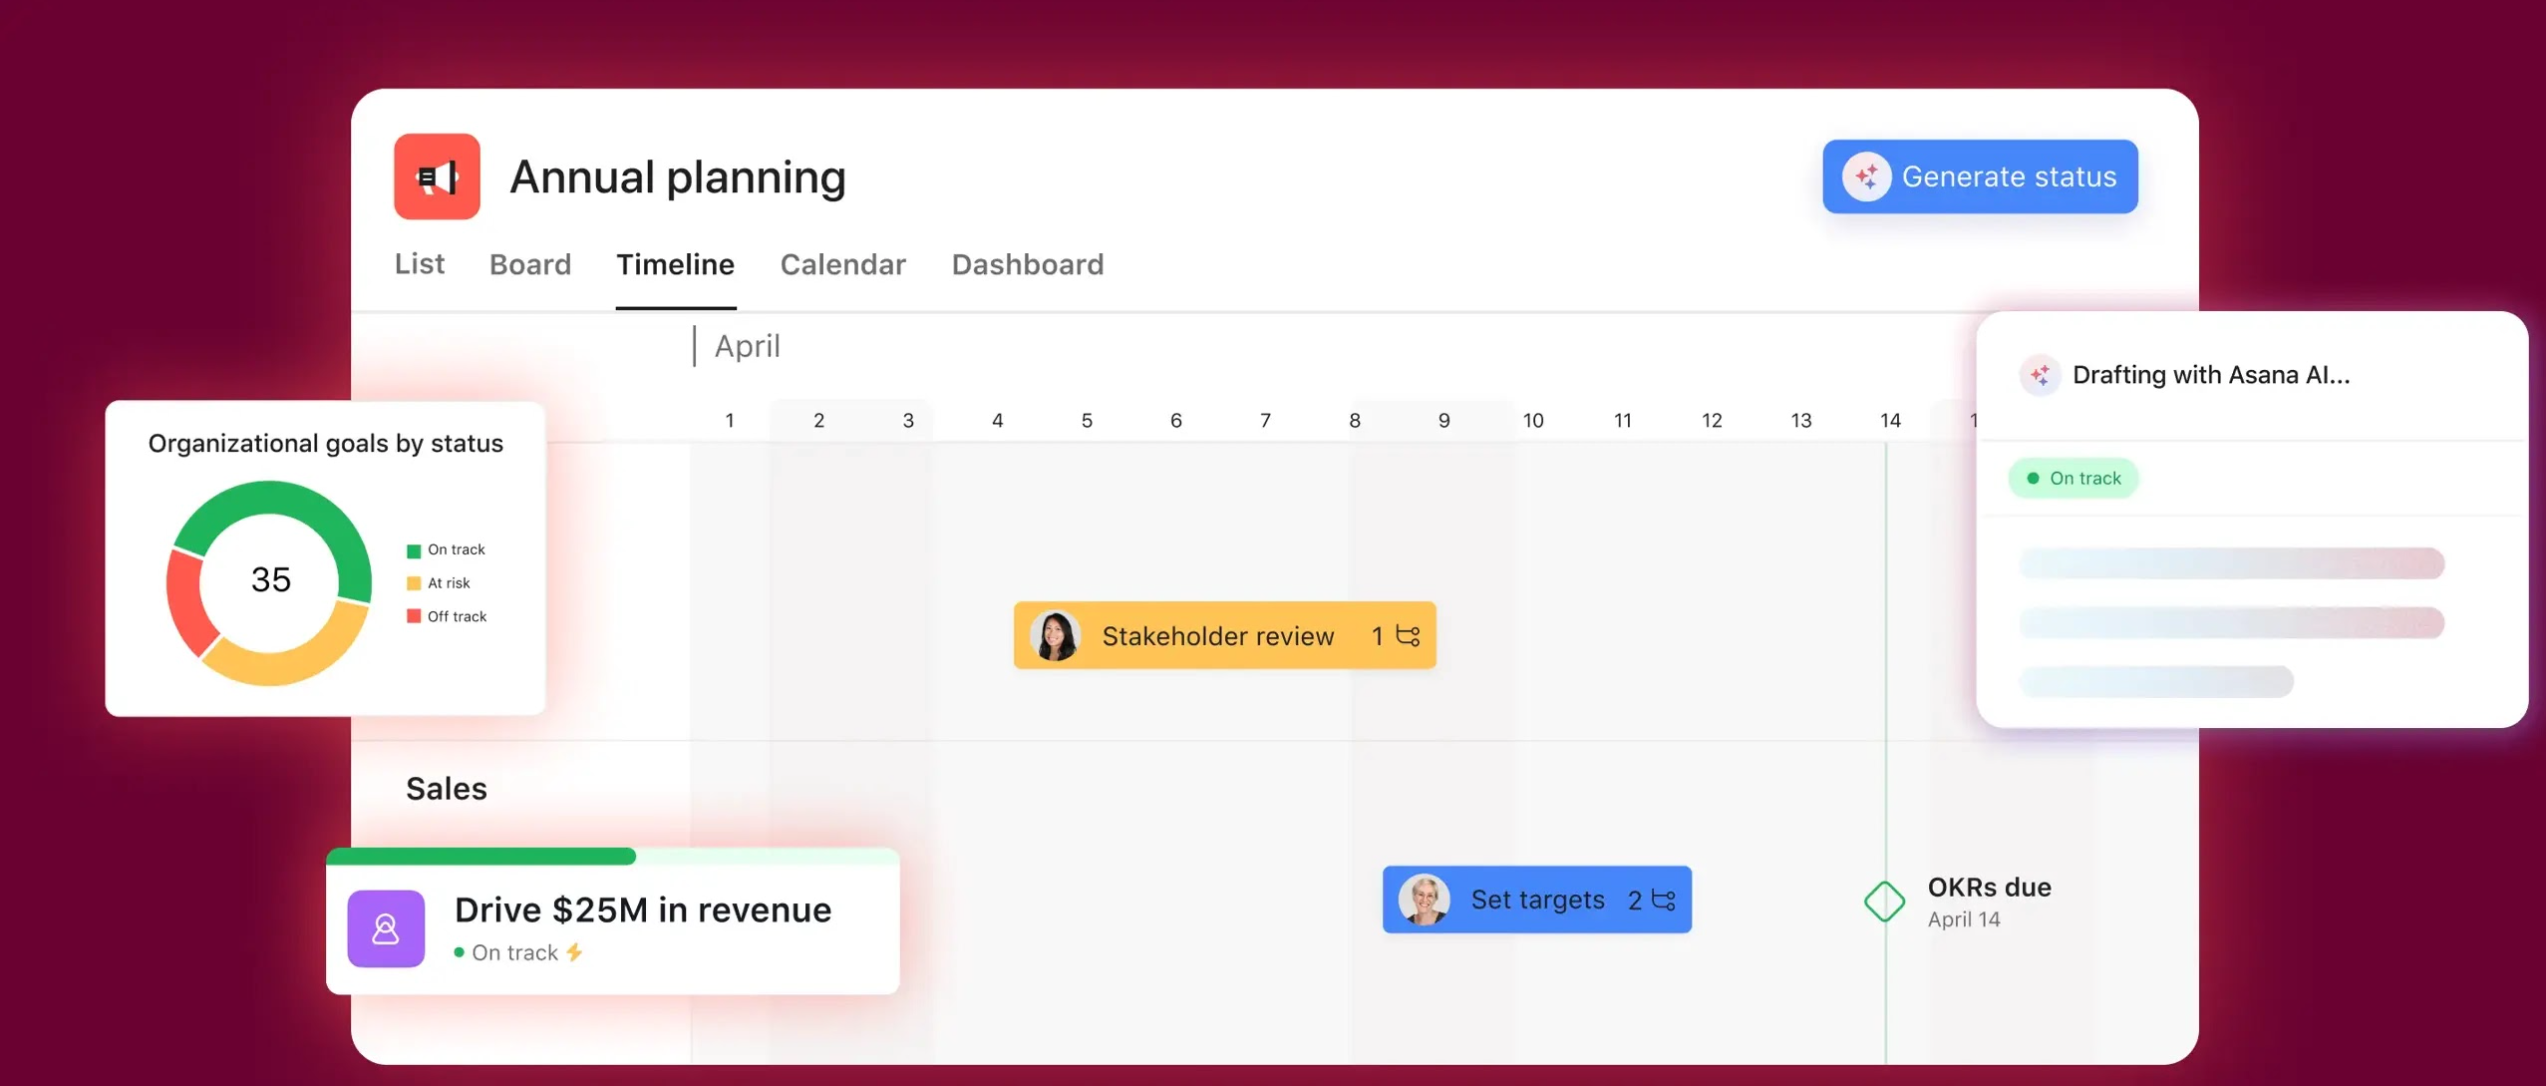Viewport: 2546px width, 1086px height.
Task: Open the Drive $25M in revenue goal
Action: (x=641, y=909)
